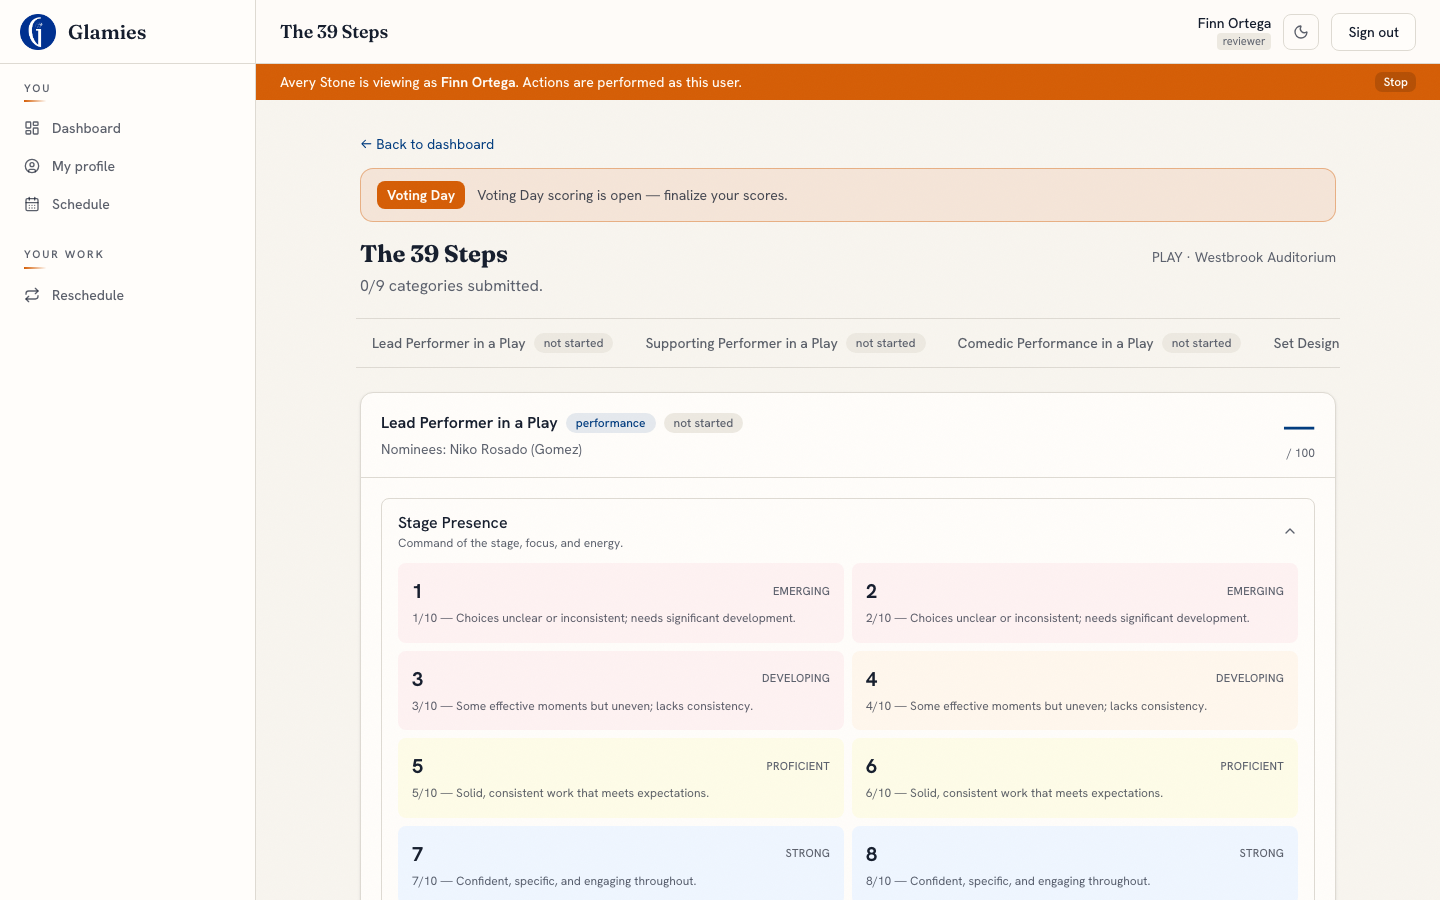The height and width of the screenshot is (900, 1440).
Task: Click the Finn Ortega user name
Action: coord(1234,23)
